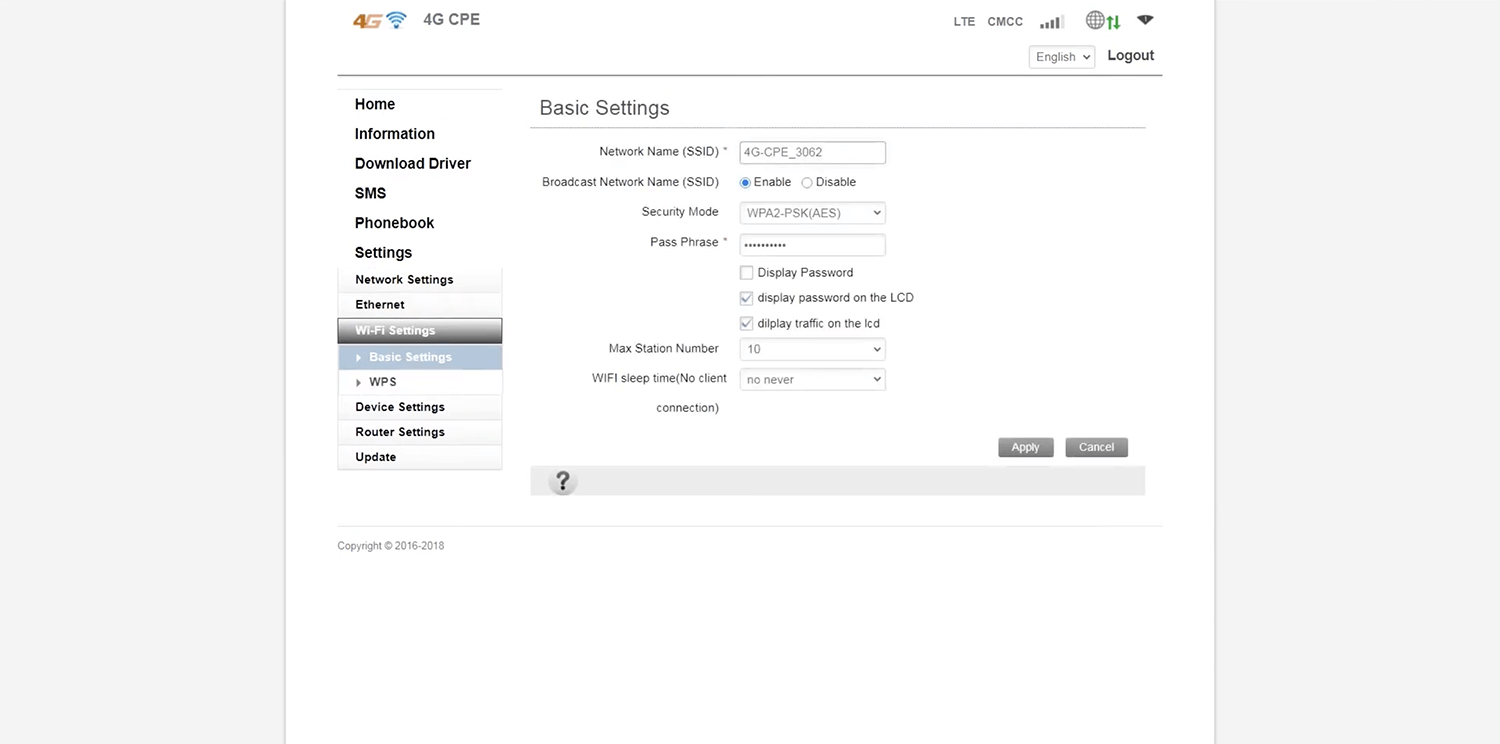
Task: Select Enable radio for SSID broadcast
Action: 745,183
